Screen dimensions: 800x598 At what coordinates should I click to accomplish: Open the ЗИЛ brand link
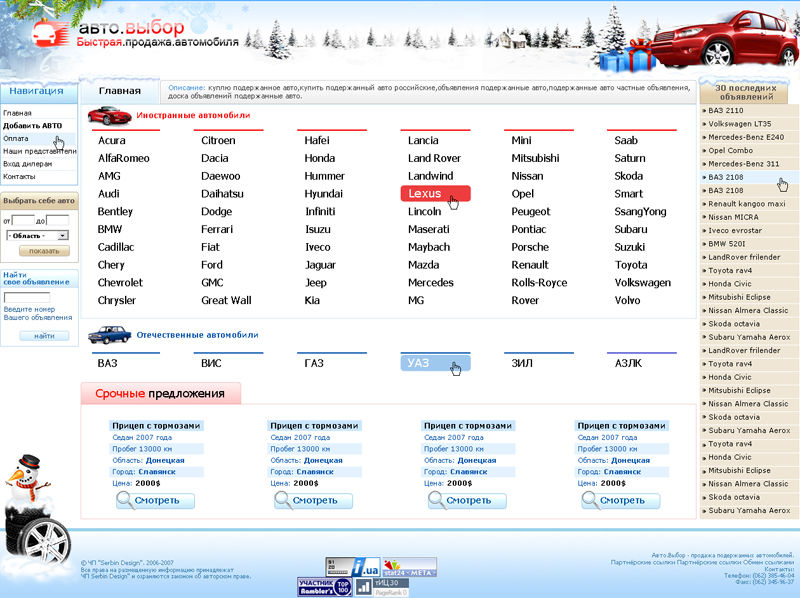(x=522, y=363)
